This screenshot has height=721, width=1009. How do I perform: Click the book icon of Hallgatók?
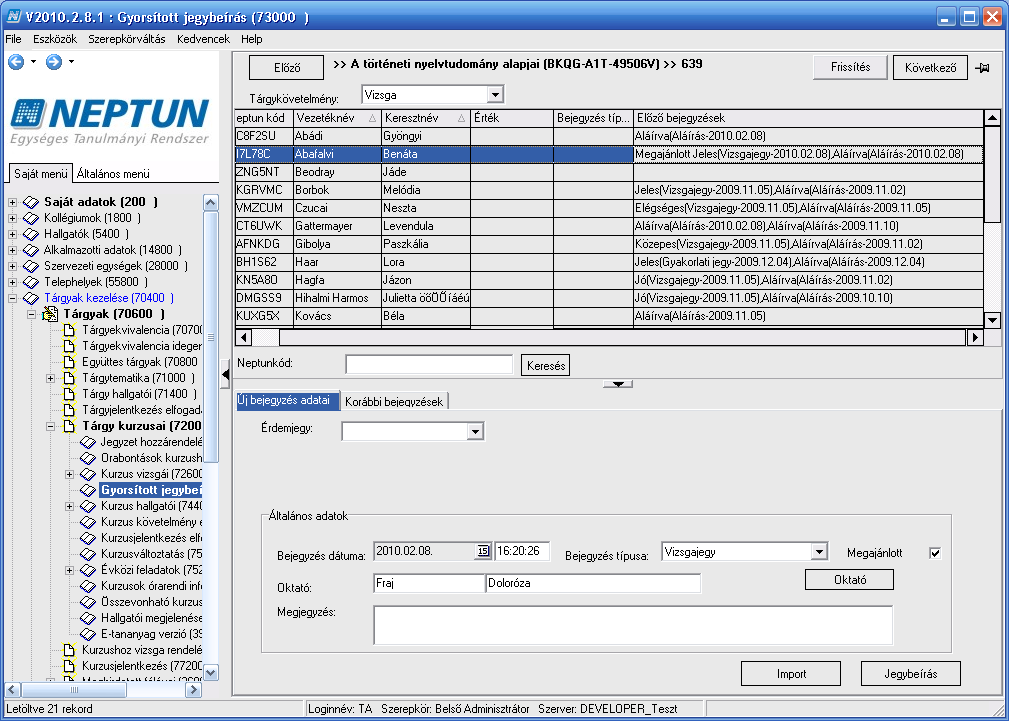point(31,234)
